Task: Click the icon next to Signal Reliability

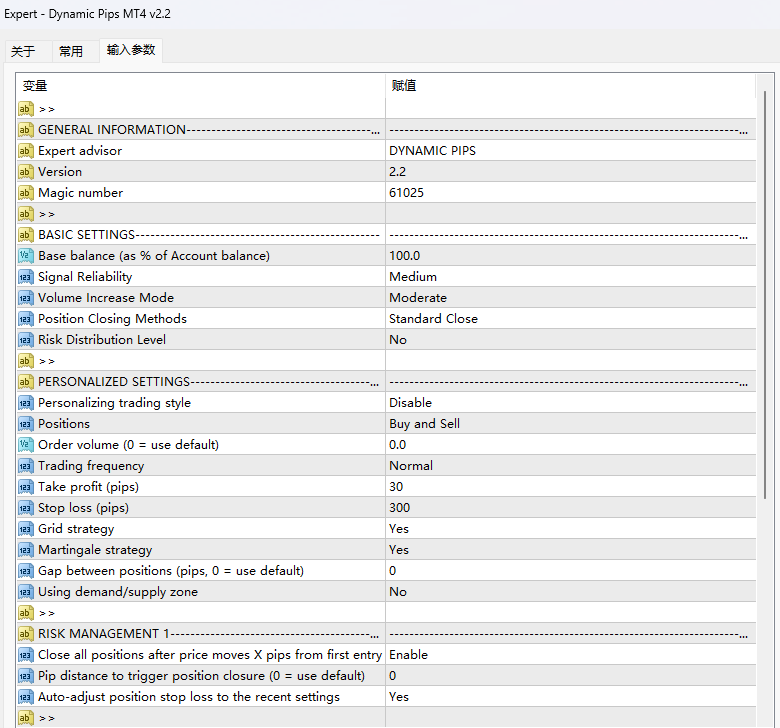Action: [26, 277]
